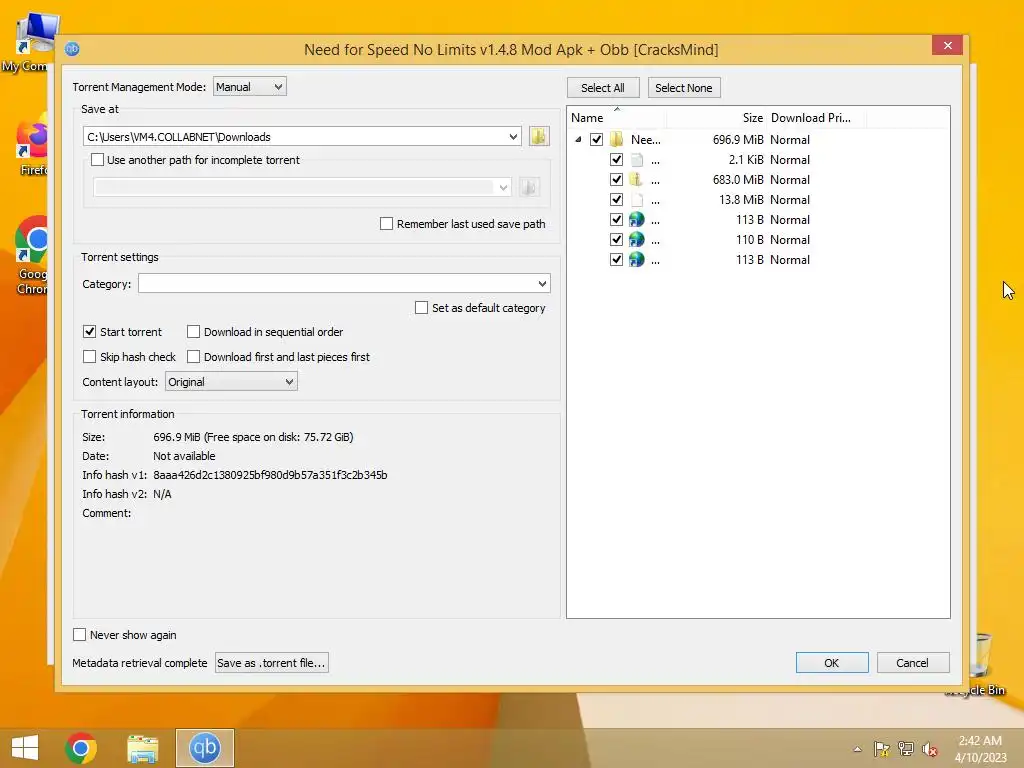This screenshot has height=768, width=1024.
Task: Enable Download in sequential order
Action: (x=193, y=332)
